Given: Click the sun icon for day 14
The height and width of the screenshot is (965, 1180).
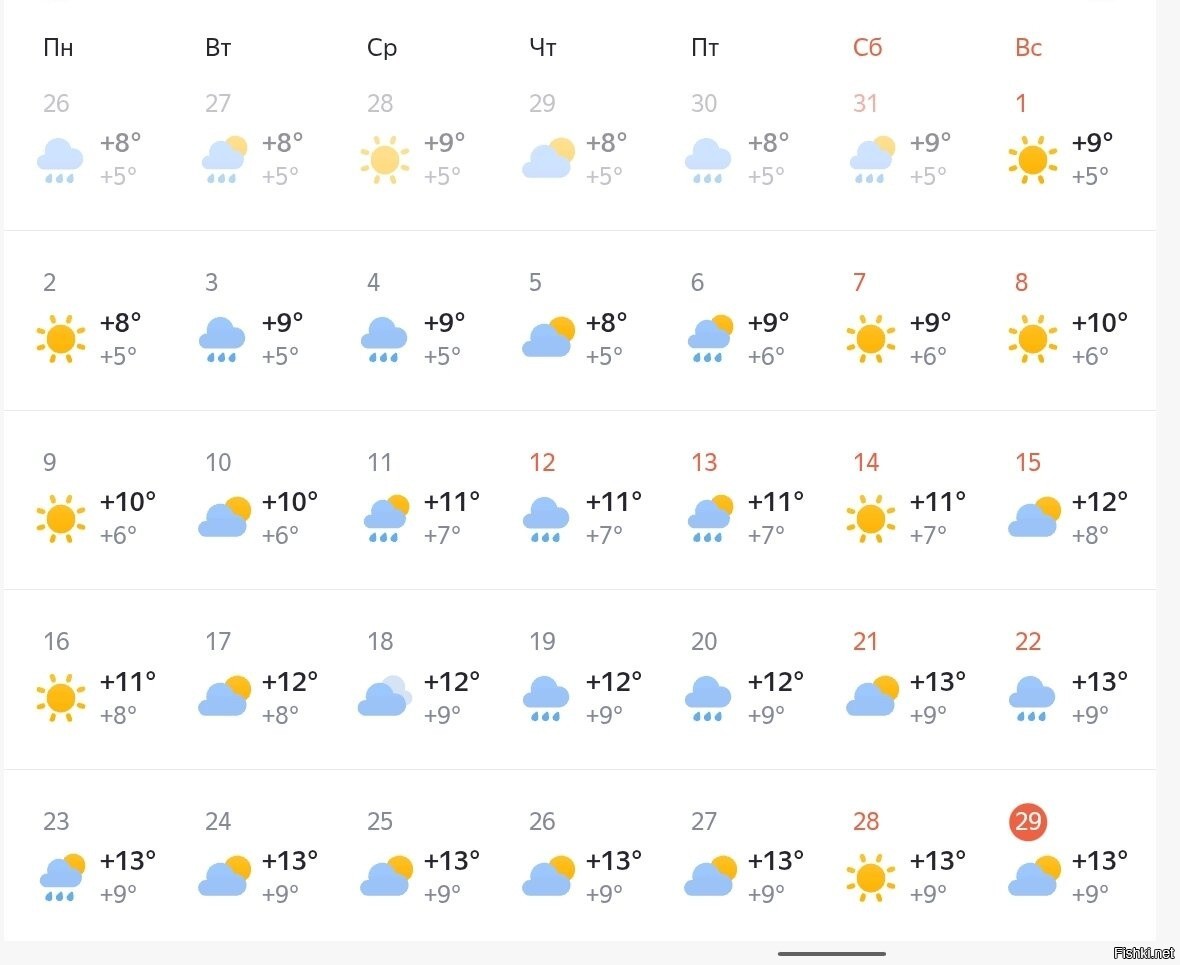Looking at the screenshot, I should (871, 519).
